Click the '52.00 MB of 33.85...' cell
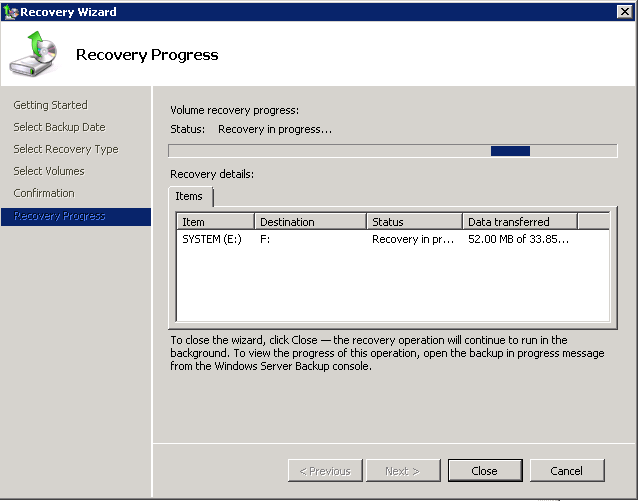 coord(518,239)
